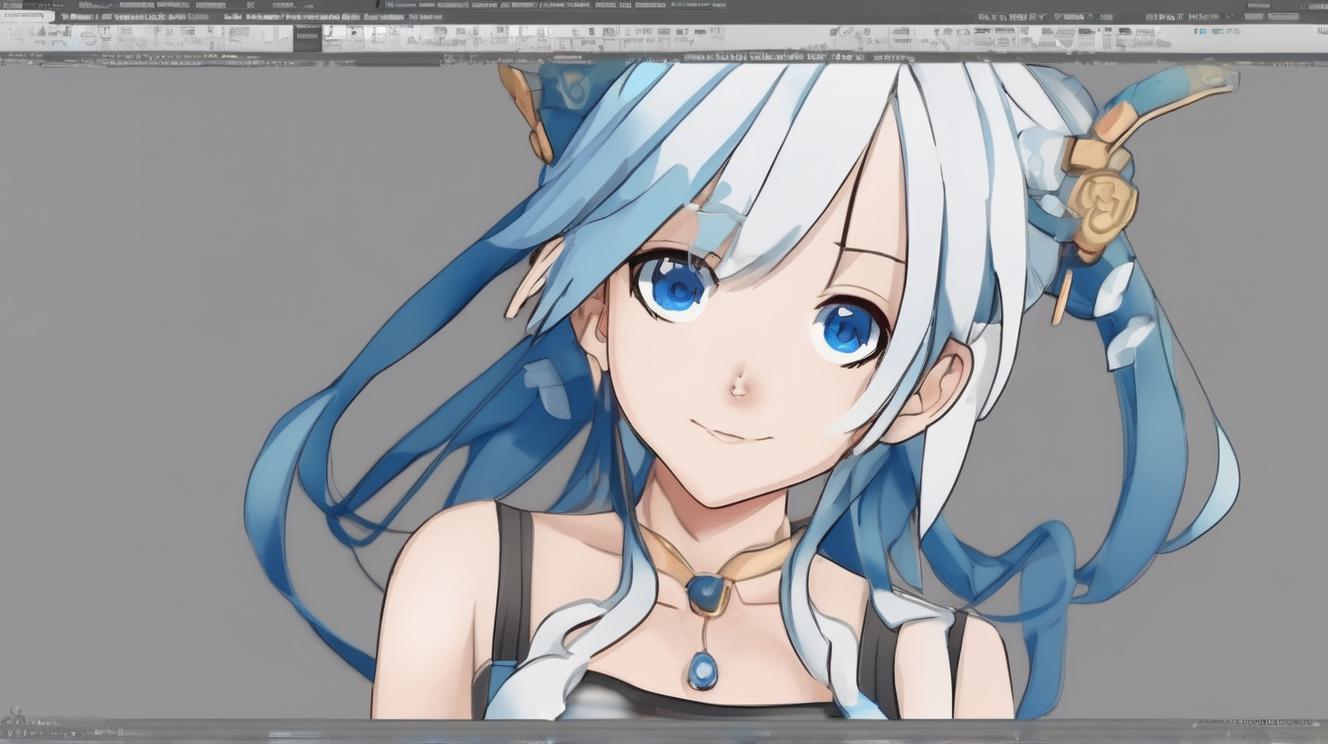Click the status bar text at bottom right

pyautogui.click(x=1255, y=723)
